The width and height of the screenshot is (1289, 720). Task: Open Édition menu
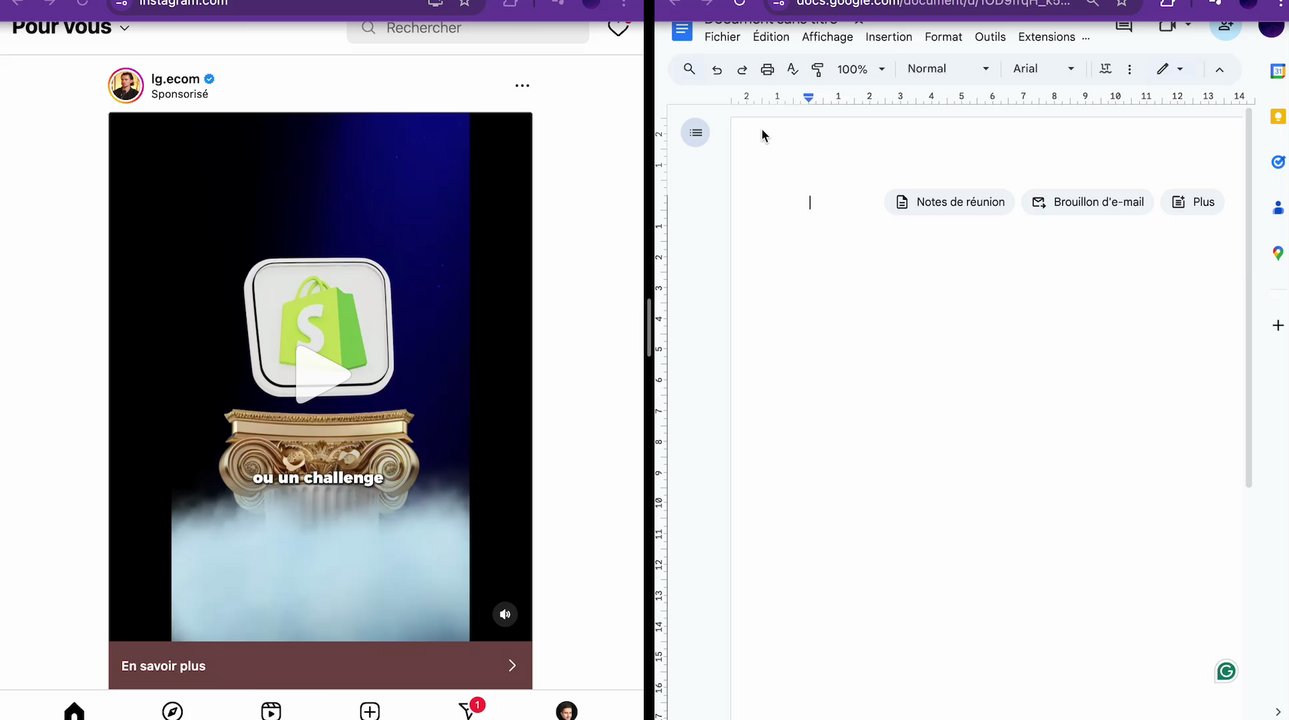pos(771,37)
